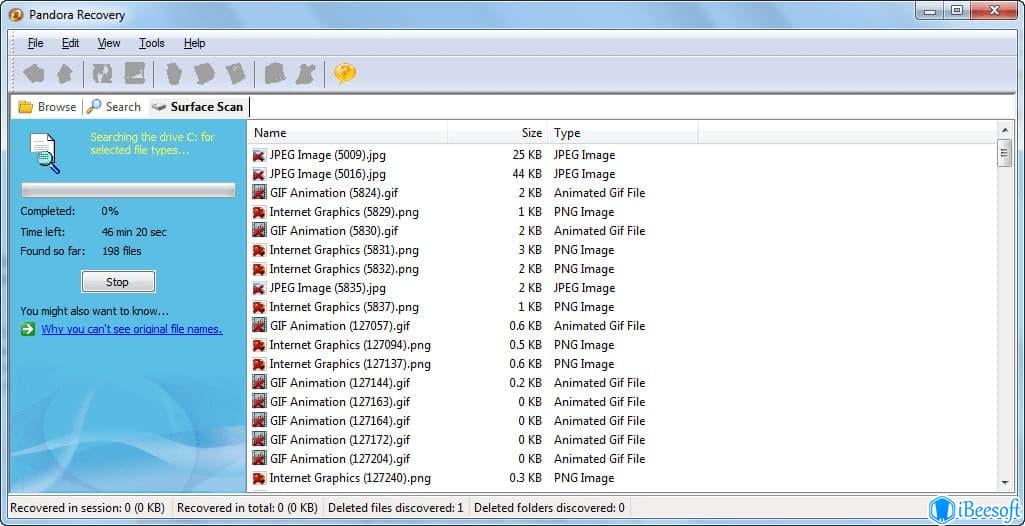Viewport: 1025px width, 526px height.
Task: Click the vertical scrollbar thumb of file list
Action: pyautogui.click(x=1005, y=154)
